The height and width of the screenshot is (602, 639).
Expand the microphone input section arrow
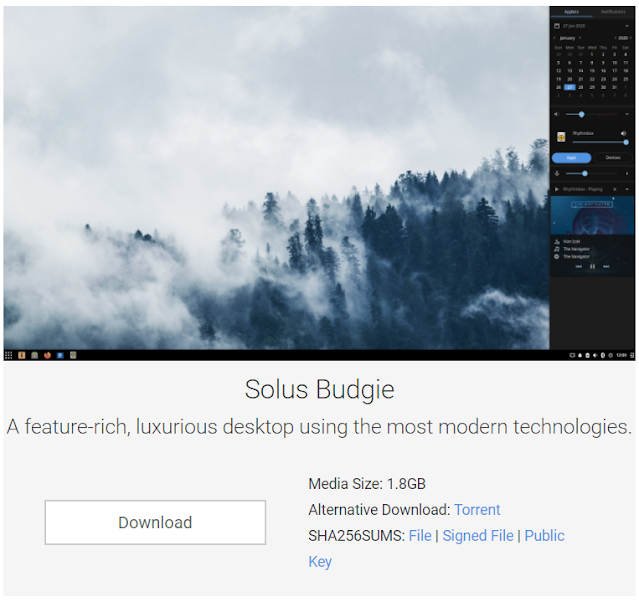point(627,174)
